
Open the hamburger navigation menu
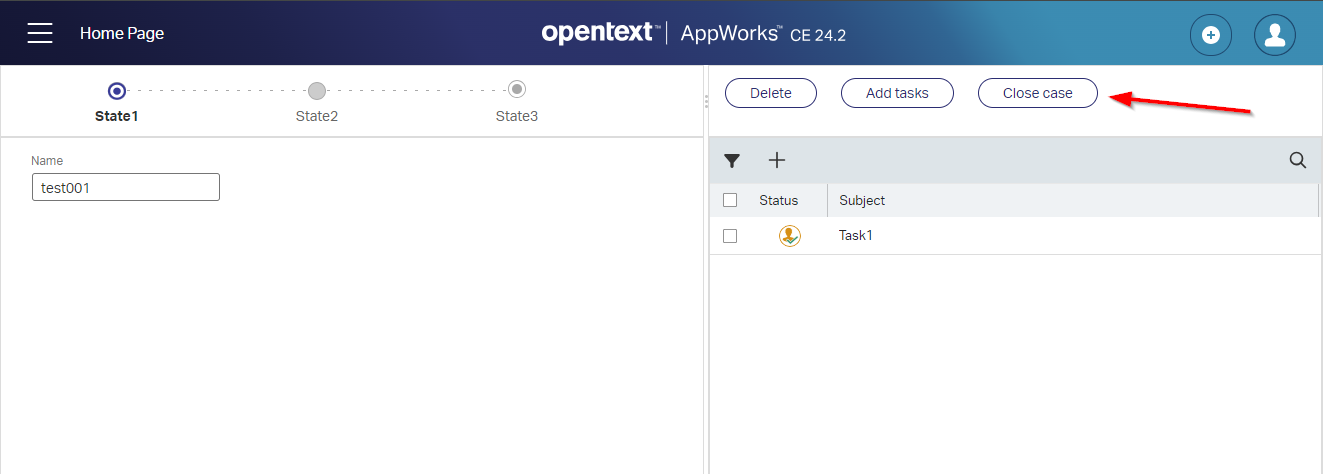[40, 34]
